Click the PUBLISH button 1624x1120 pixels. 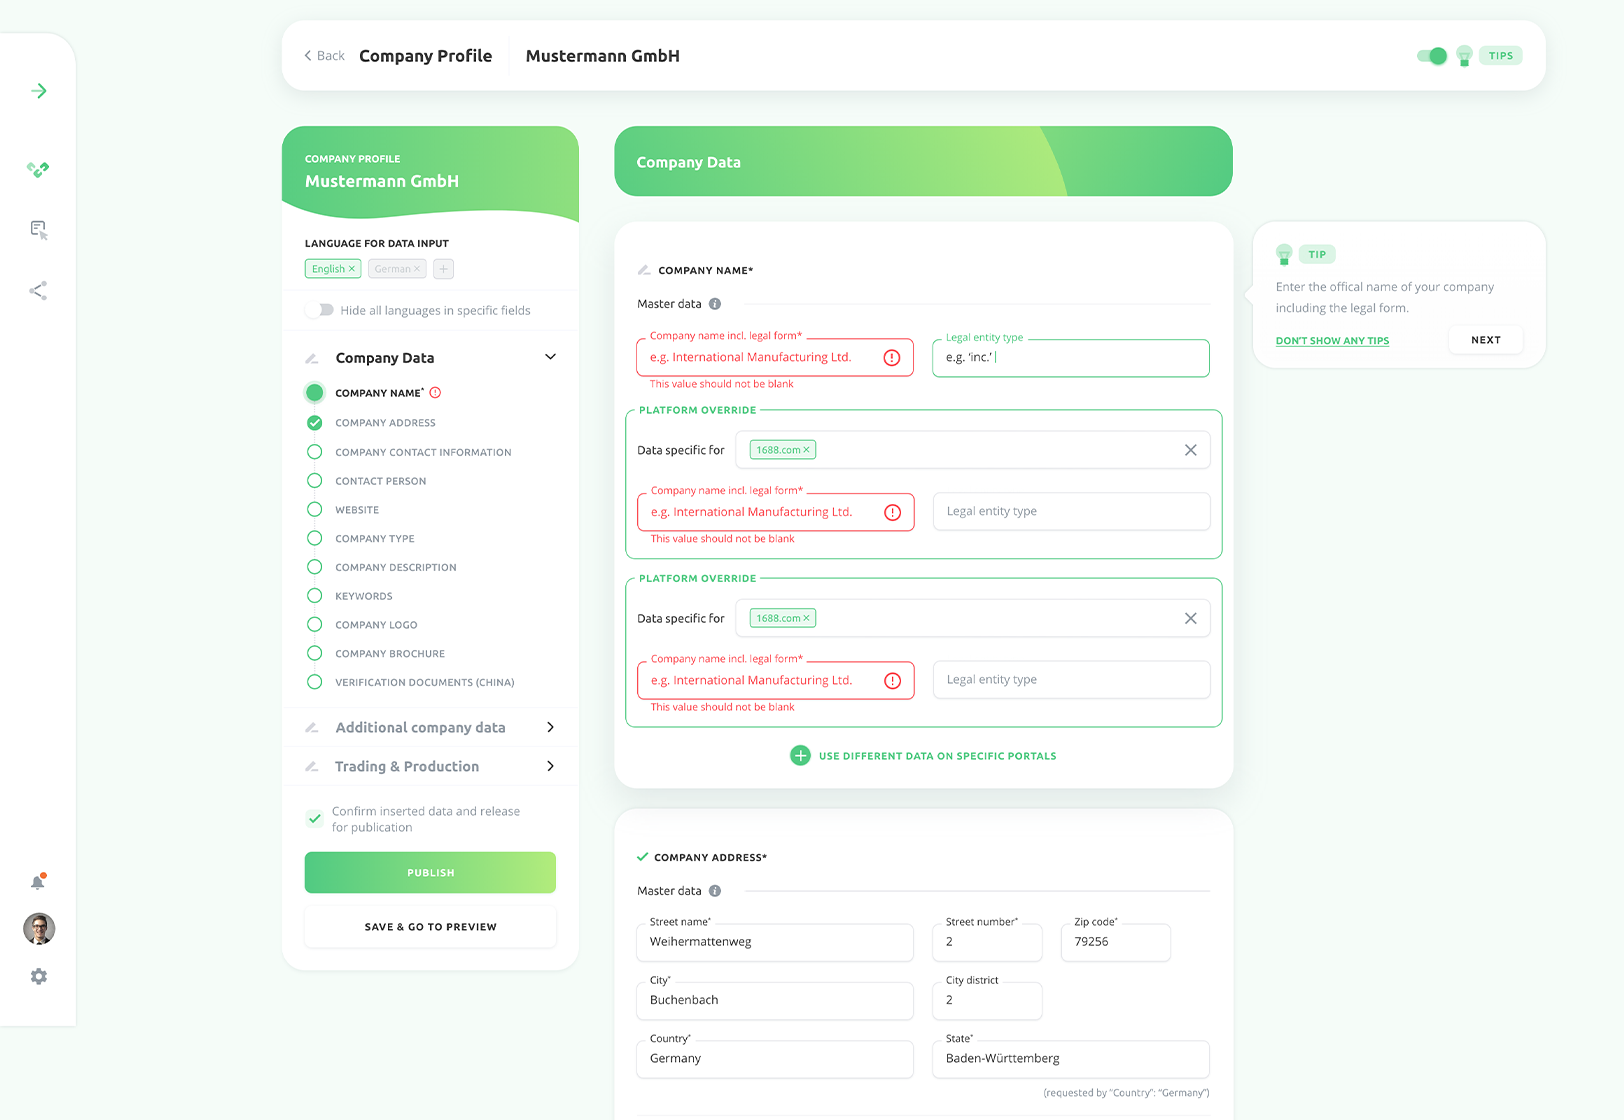click(x=430, y=873)
